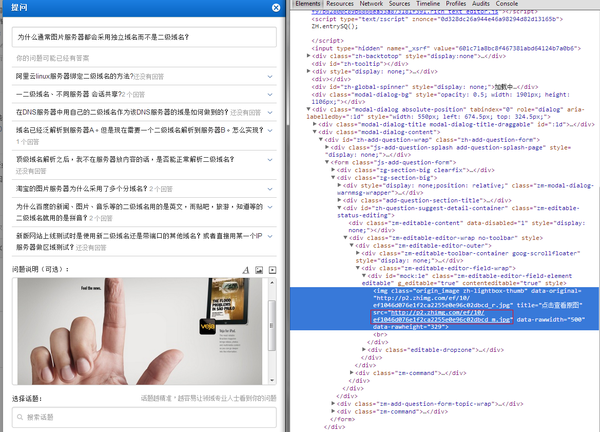Switch to the Resources tab in DevTools
The width and height of the screenshot is (600, 432).
340,3
